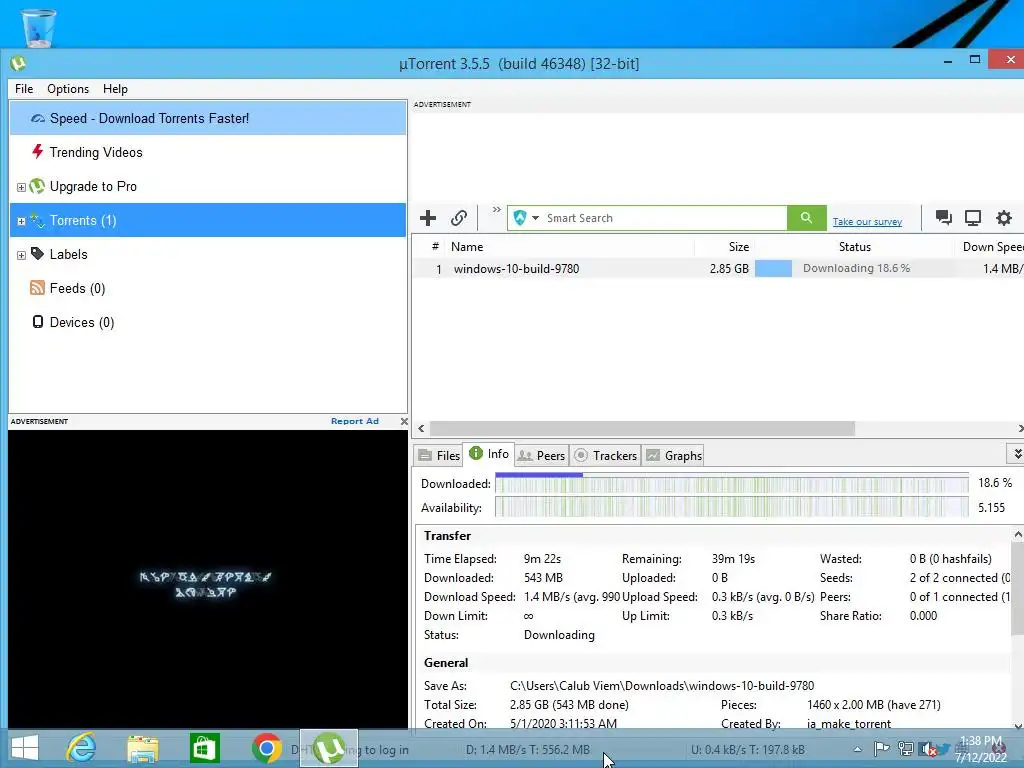Click the Add Torrent from URL link icon
The width and height of the screenshot is (1024, 768).
[x=459, y=217]
